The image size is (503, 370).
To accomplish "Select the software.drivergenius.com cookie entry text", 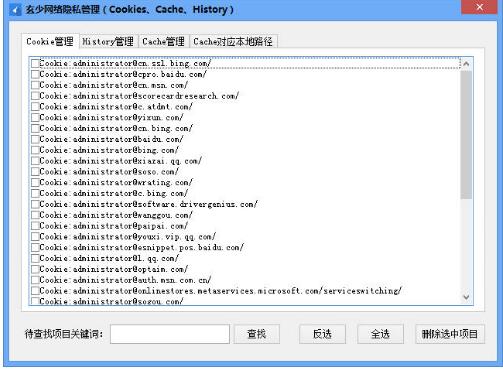I will click(149, 204).
